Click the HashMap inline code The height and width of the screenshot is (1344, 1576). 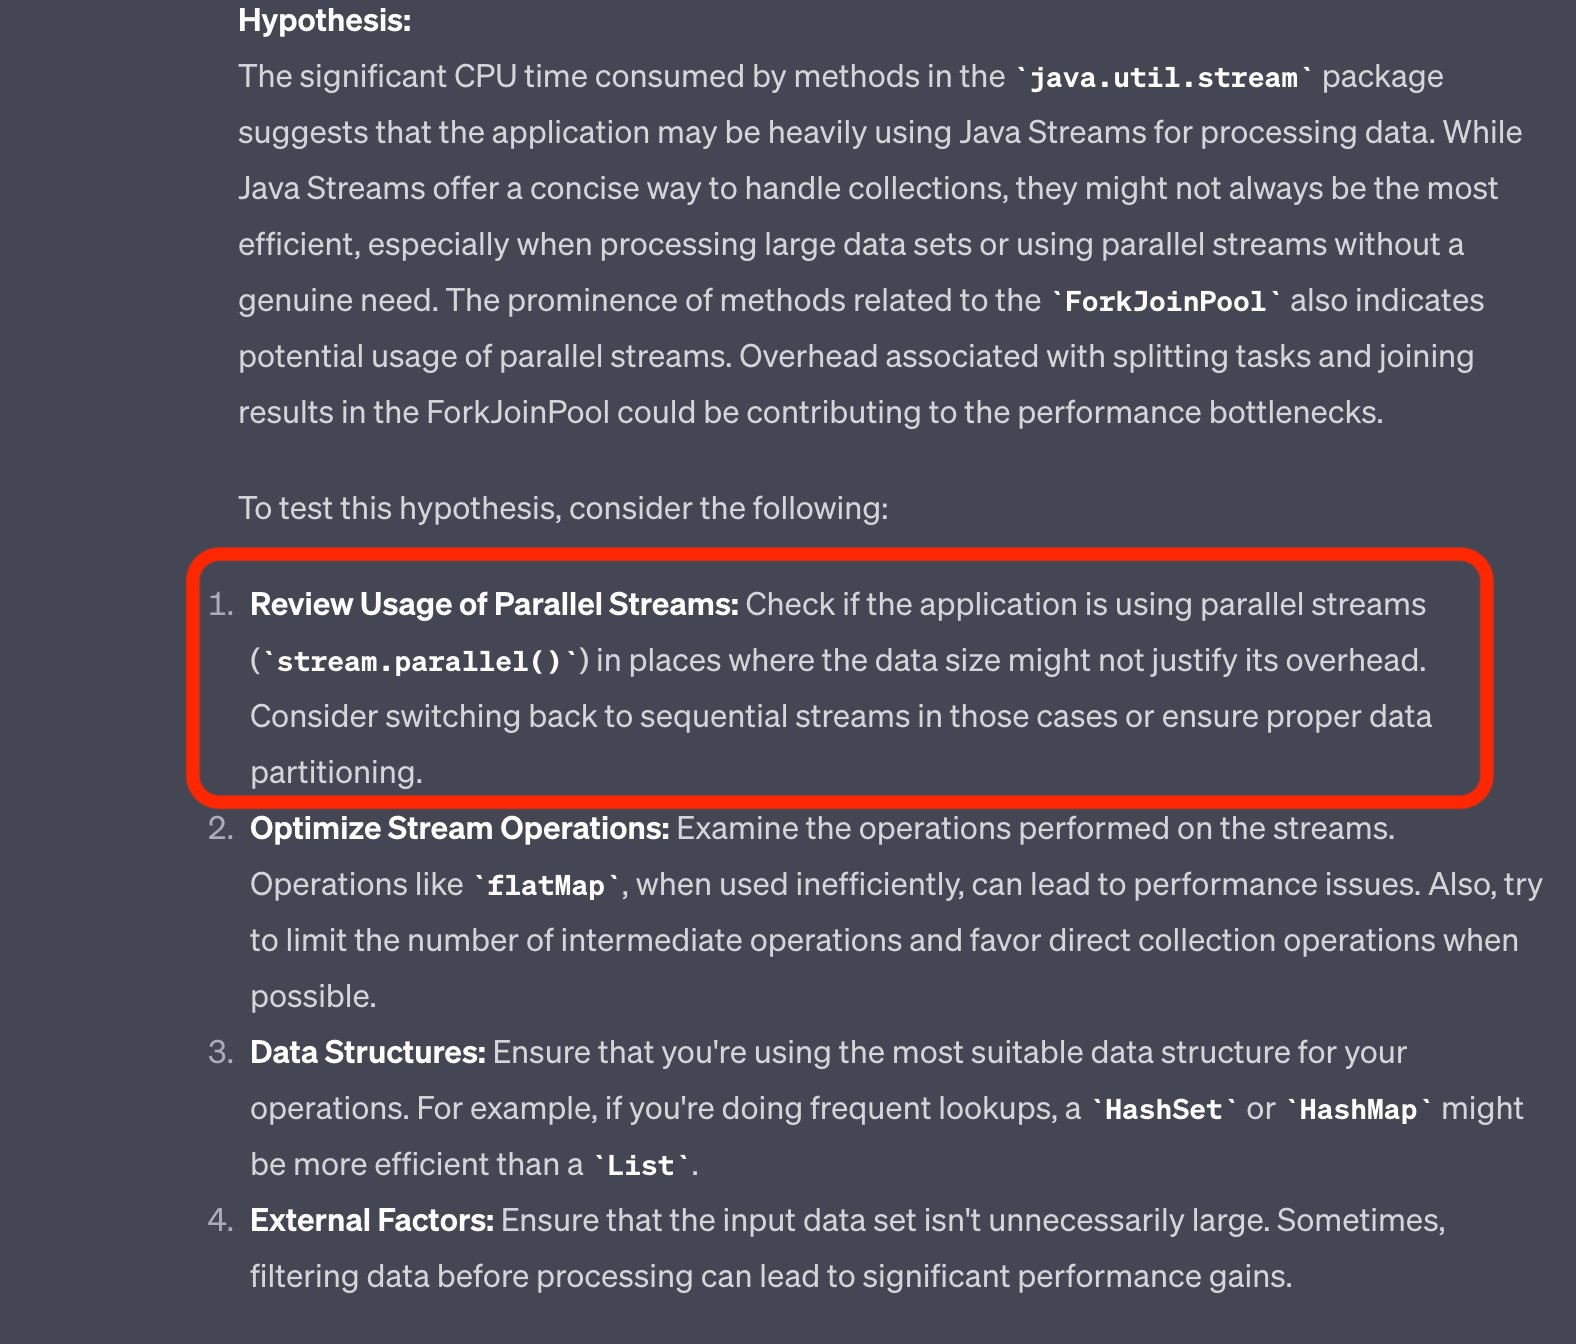pyautogui.click(x=1358, y=1110)
